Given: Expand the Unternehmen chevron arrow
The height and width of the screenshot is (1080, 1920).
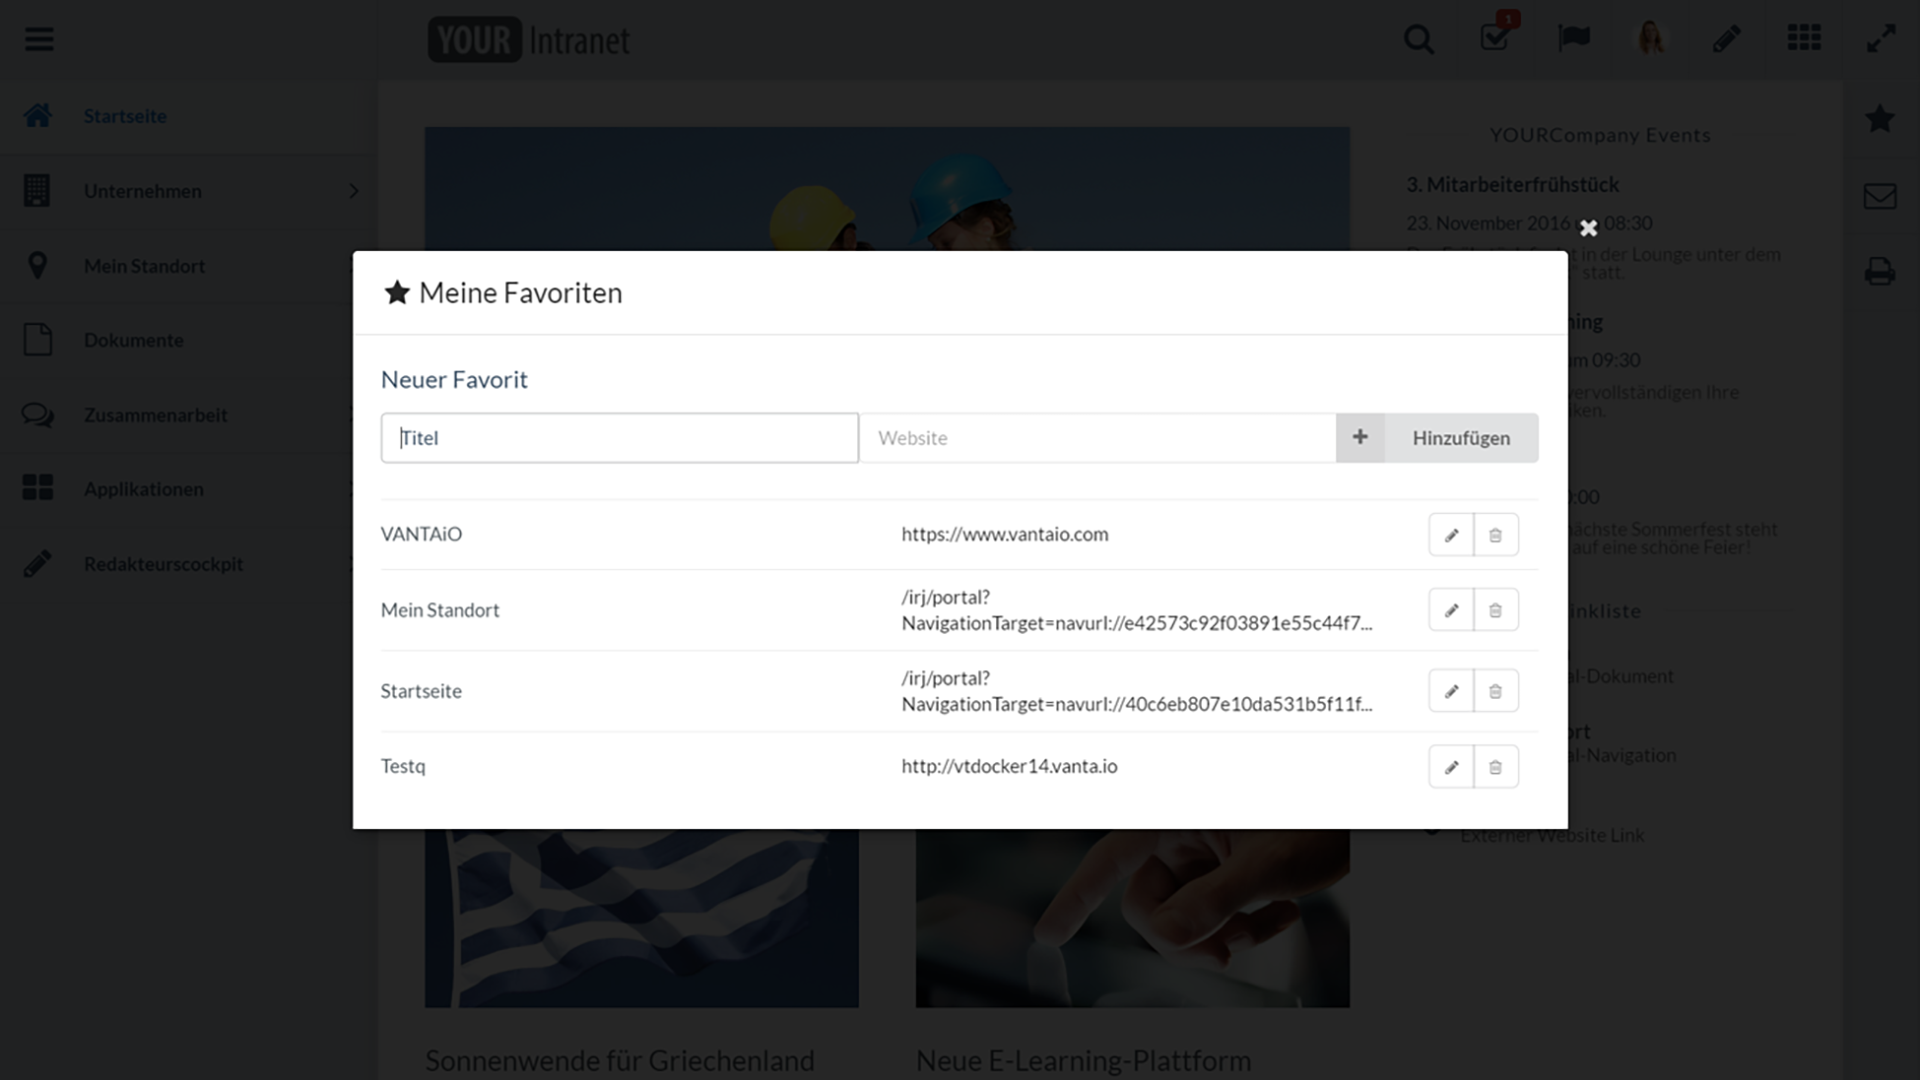Looking at the screenshot, I should click(x=353, y=191).
